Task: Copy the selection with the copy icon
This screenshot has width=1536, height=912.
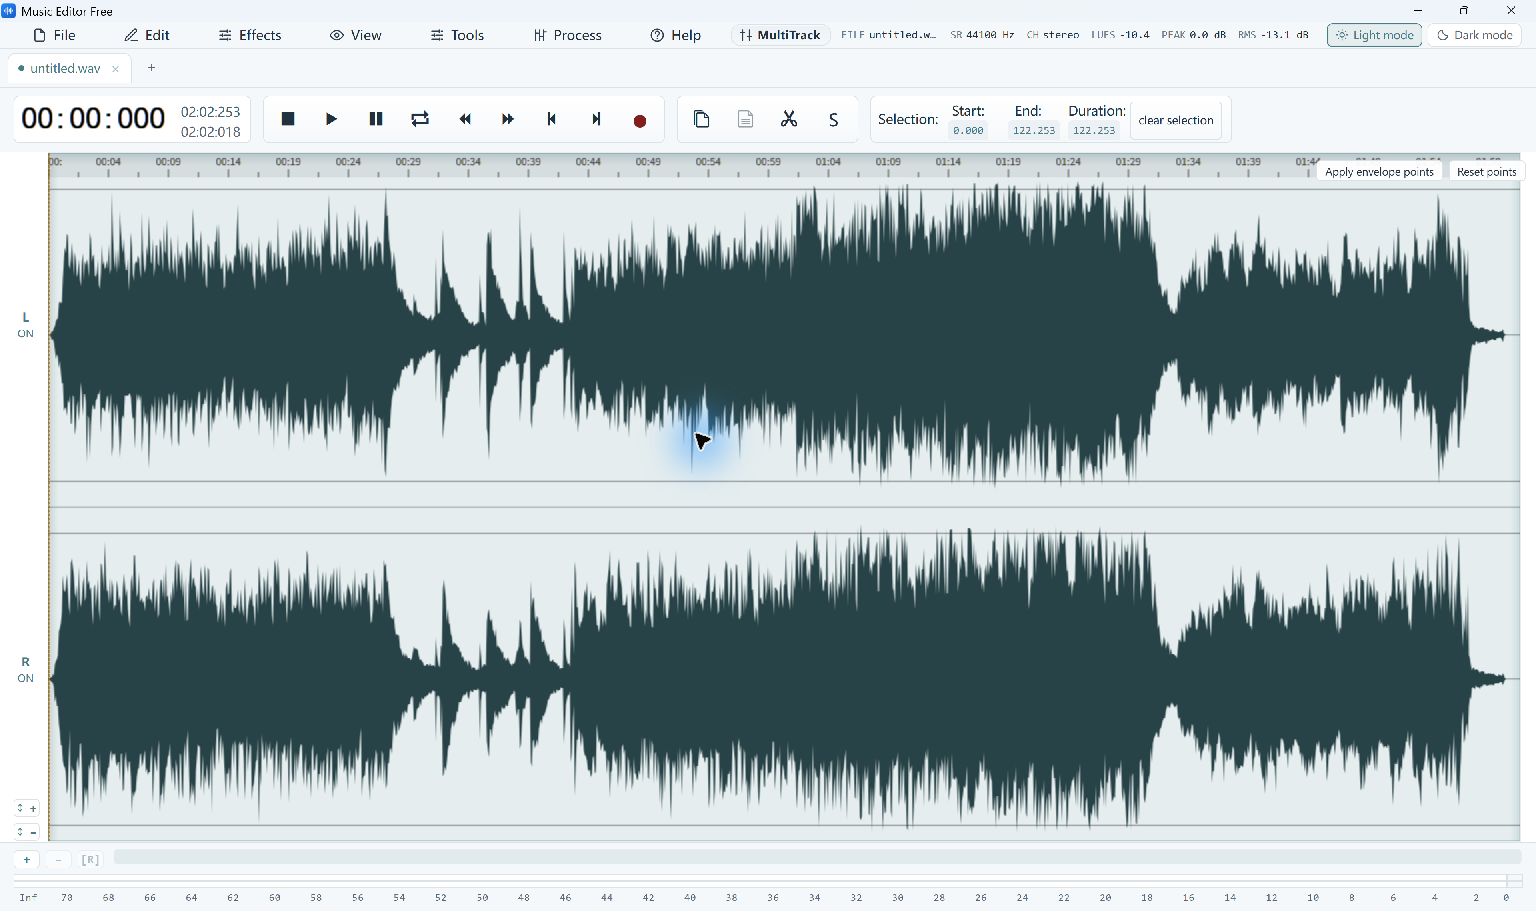Action: click(701, 119)
